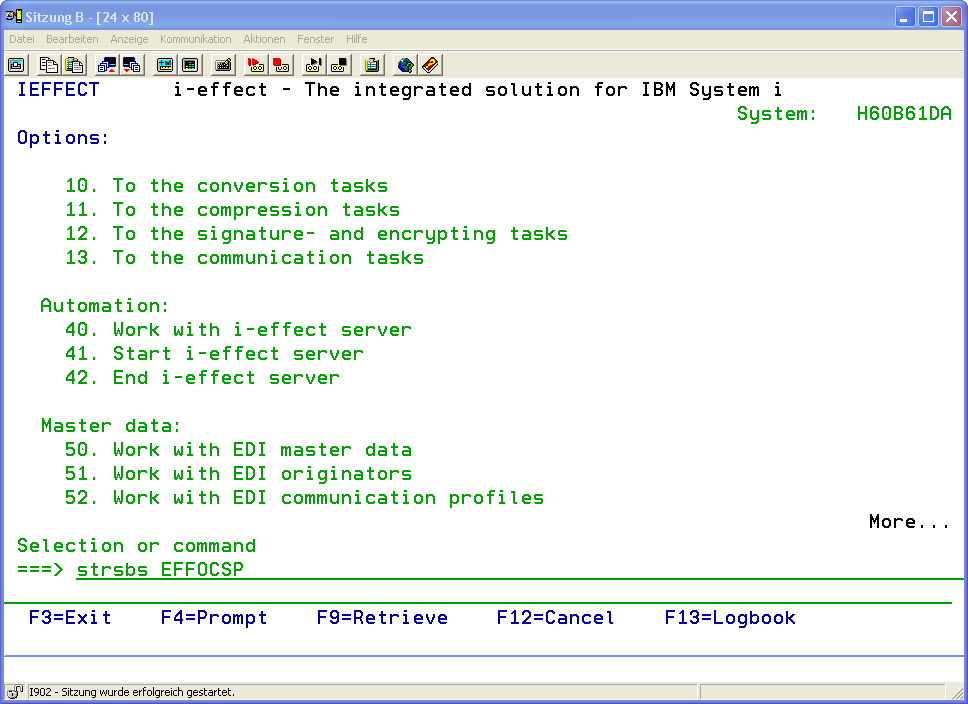
Task: Click the Paste clipboard toolbar icon
Action: pyautogui.click(x=74, y=65)
